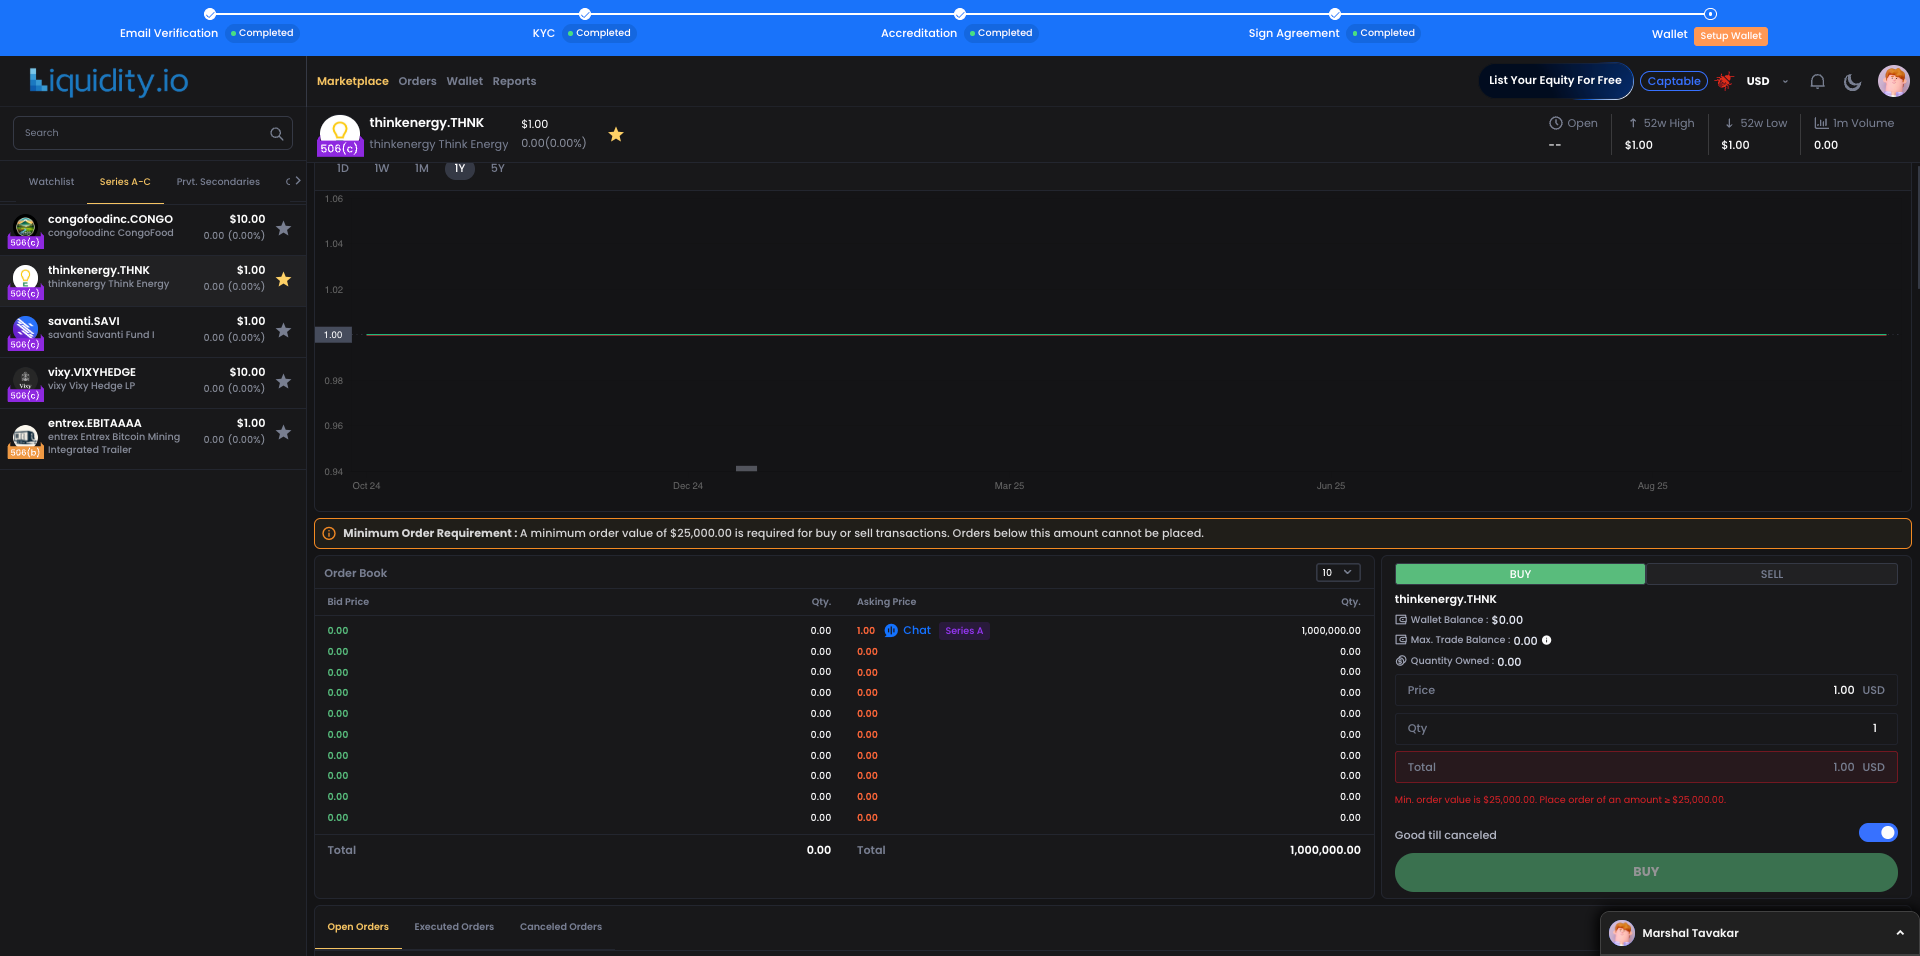Click the search magnifier icon
Image resolution: width=1920 pixels, height=956 pixels.
tap(277, 133)
